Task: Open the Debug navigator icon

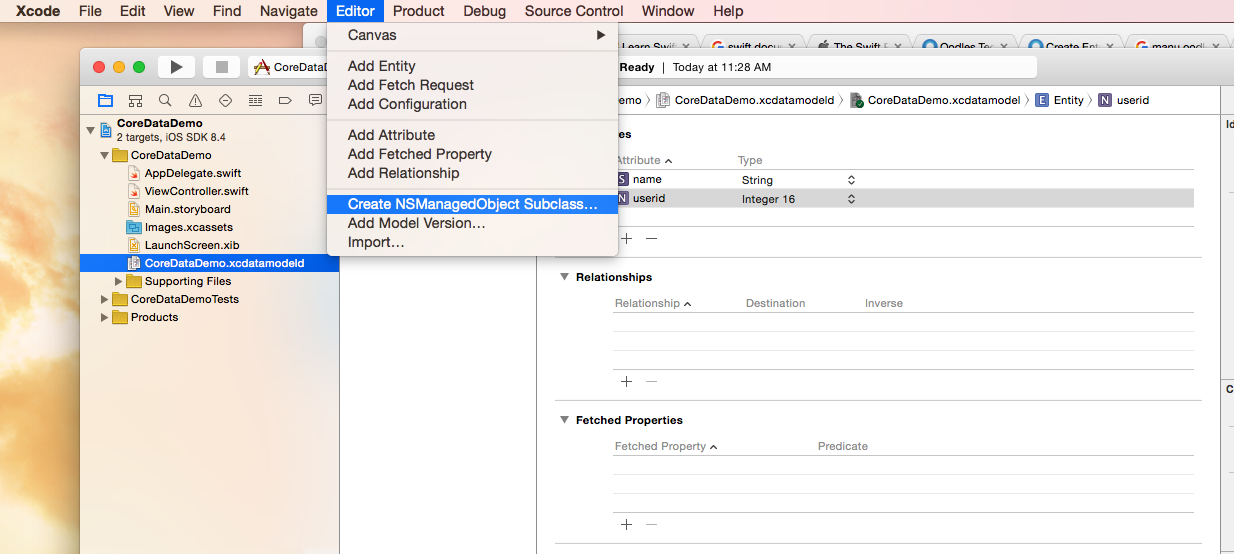Action: 255,100
